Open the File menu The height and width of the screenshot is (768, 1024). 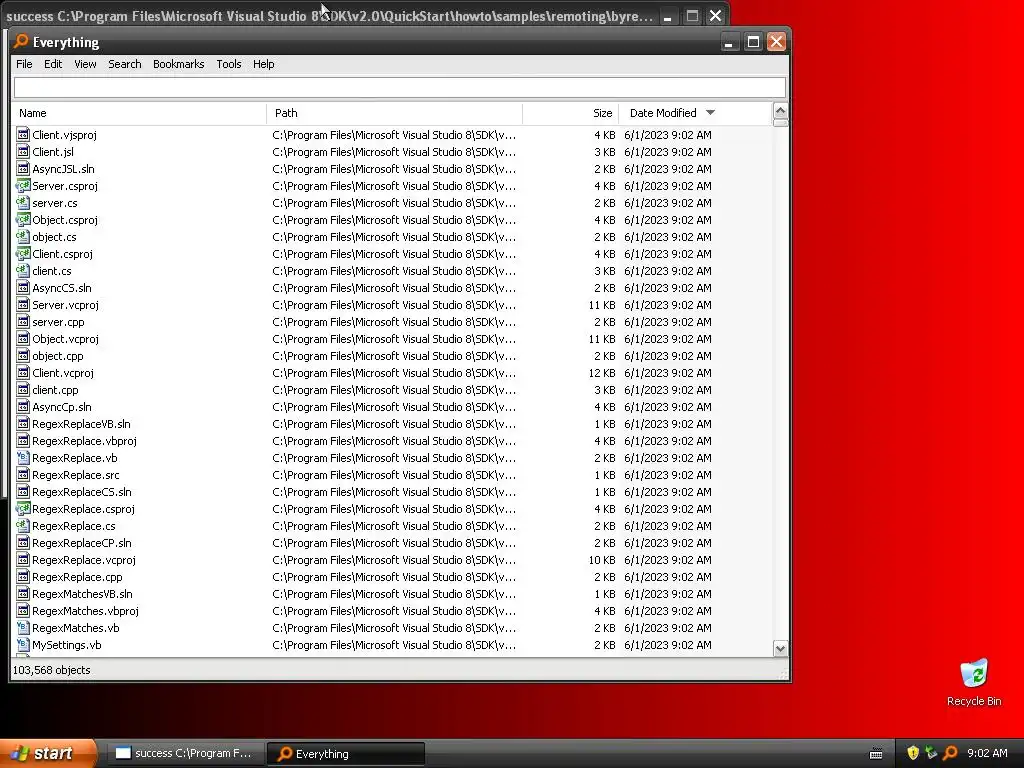pyautogui.click(x=24, y=64)
